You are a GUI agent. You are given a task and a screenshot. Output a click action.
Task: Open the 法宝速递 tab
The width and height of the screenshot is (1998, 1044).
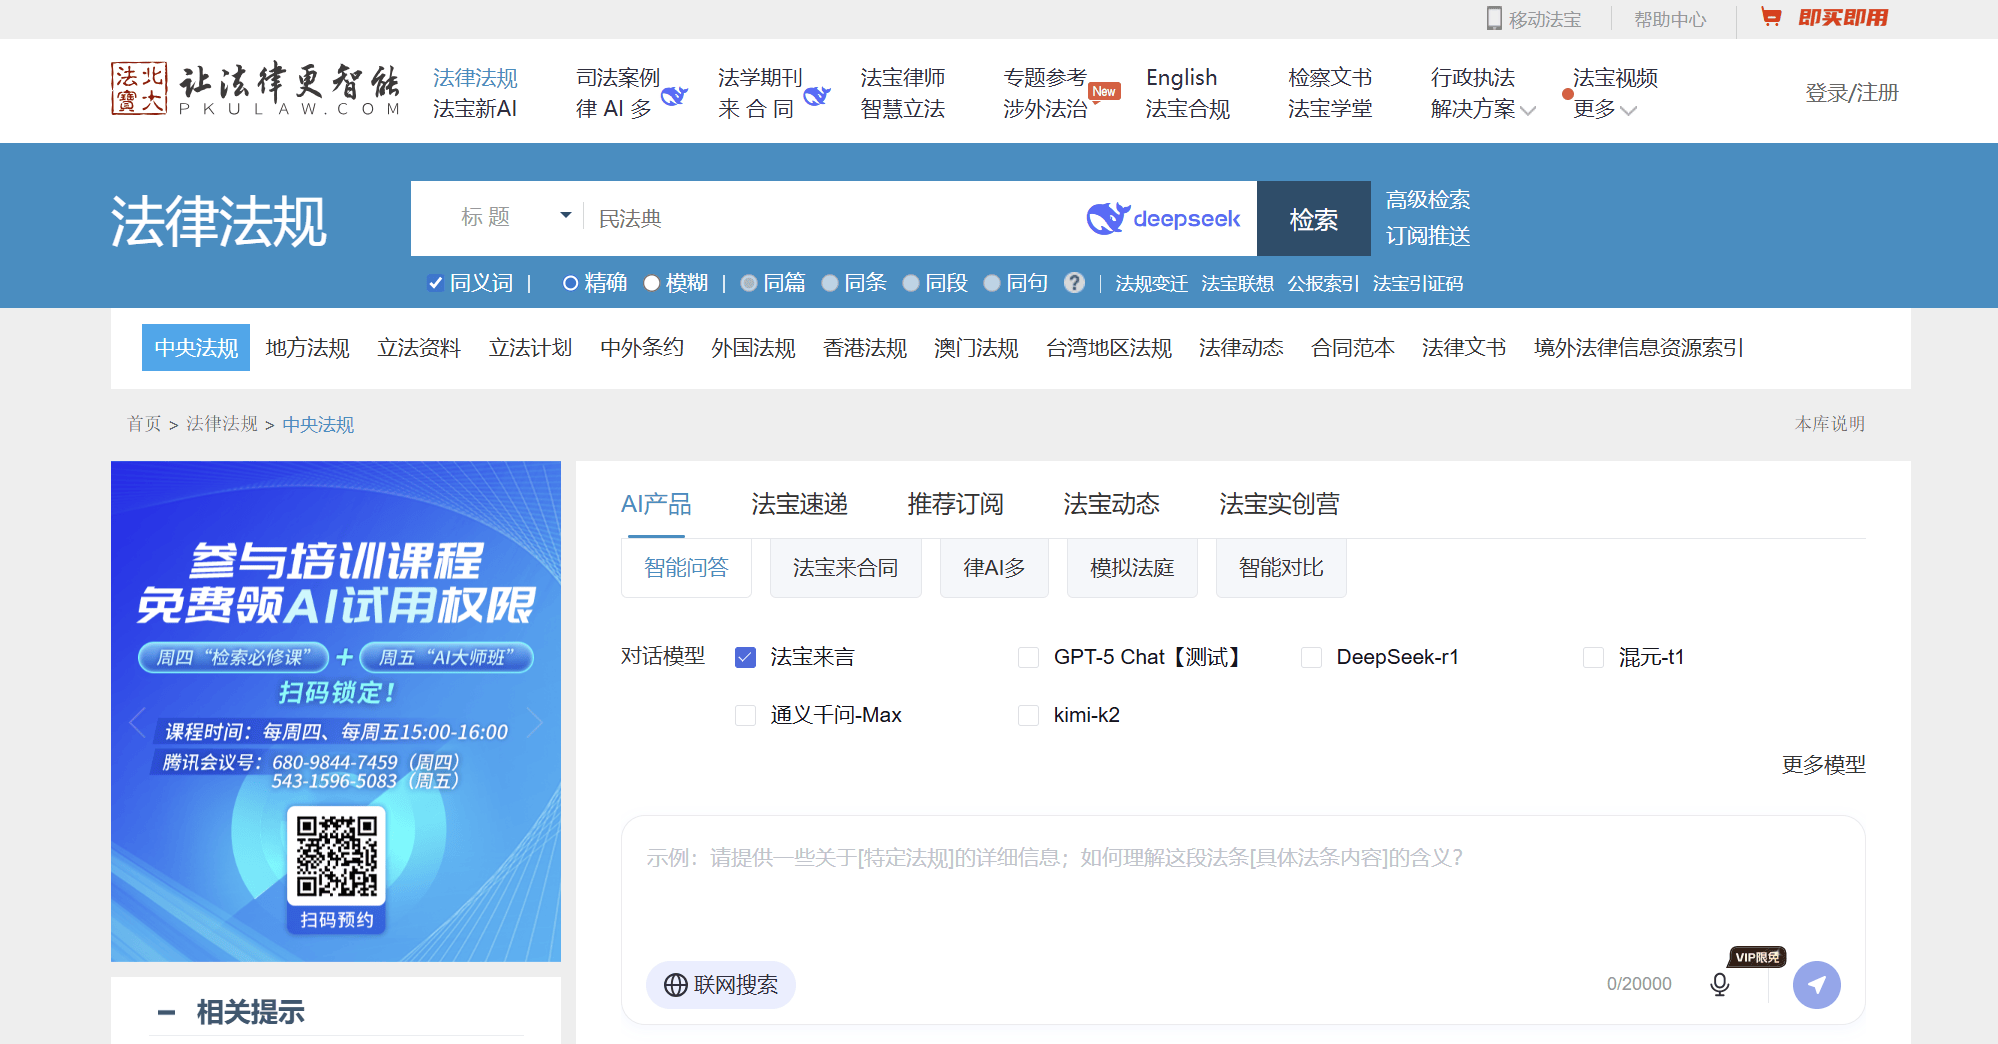[799, 504]
